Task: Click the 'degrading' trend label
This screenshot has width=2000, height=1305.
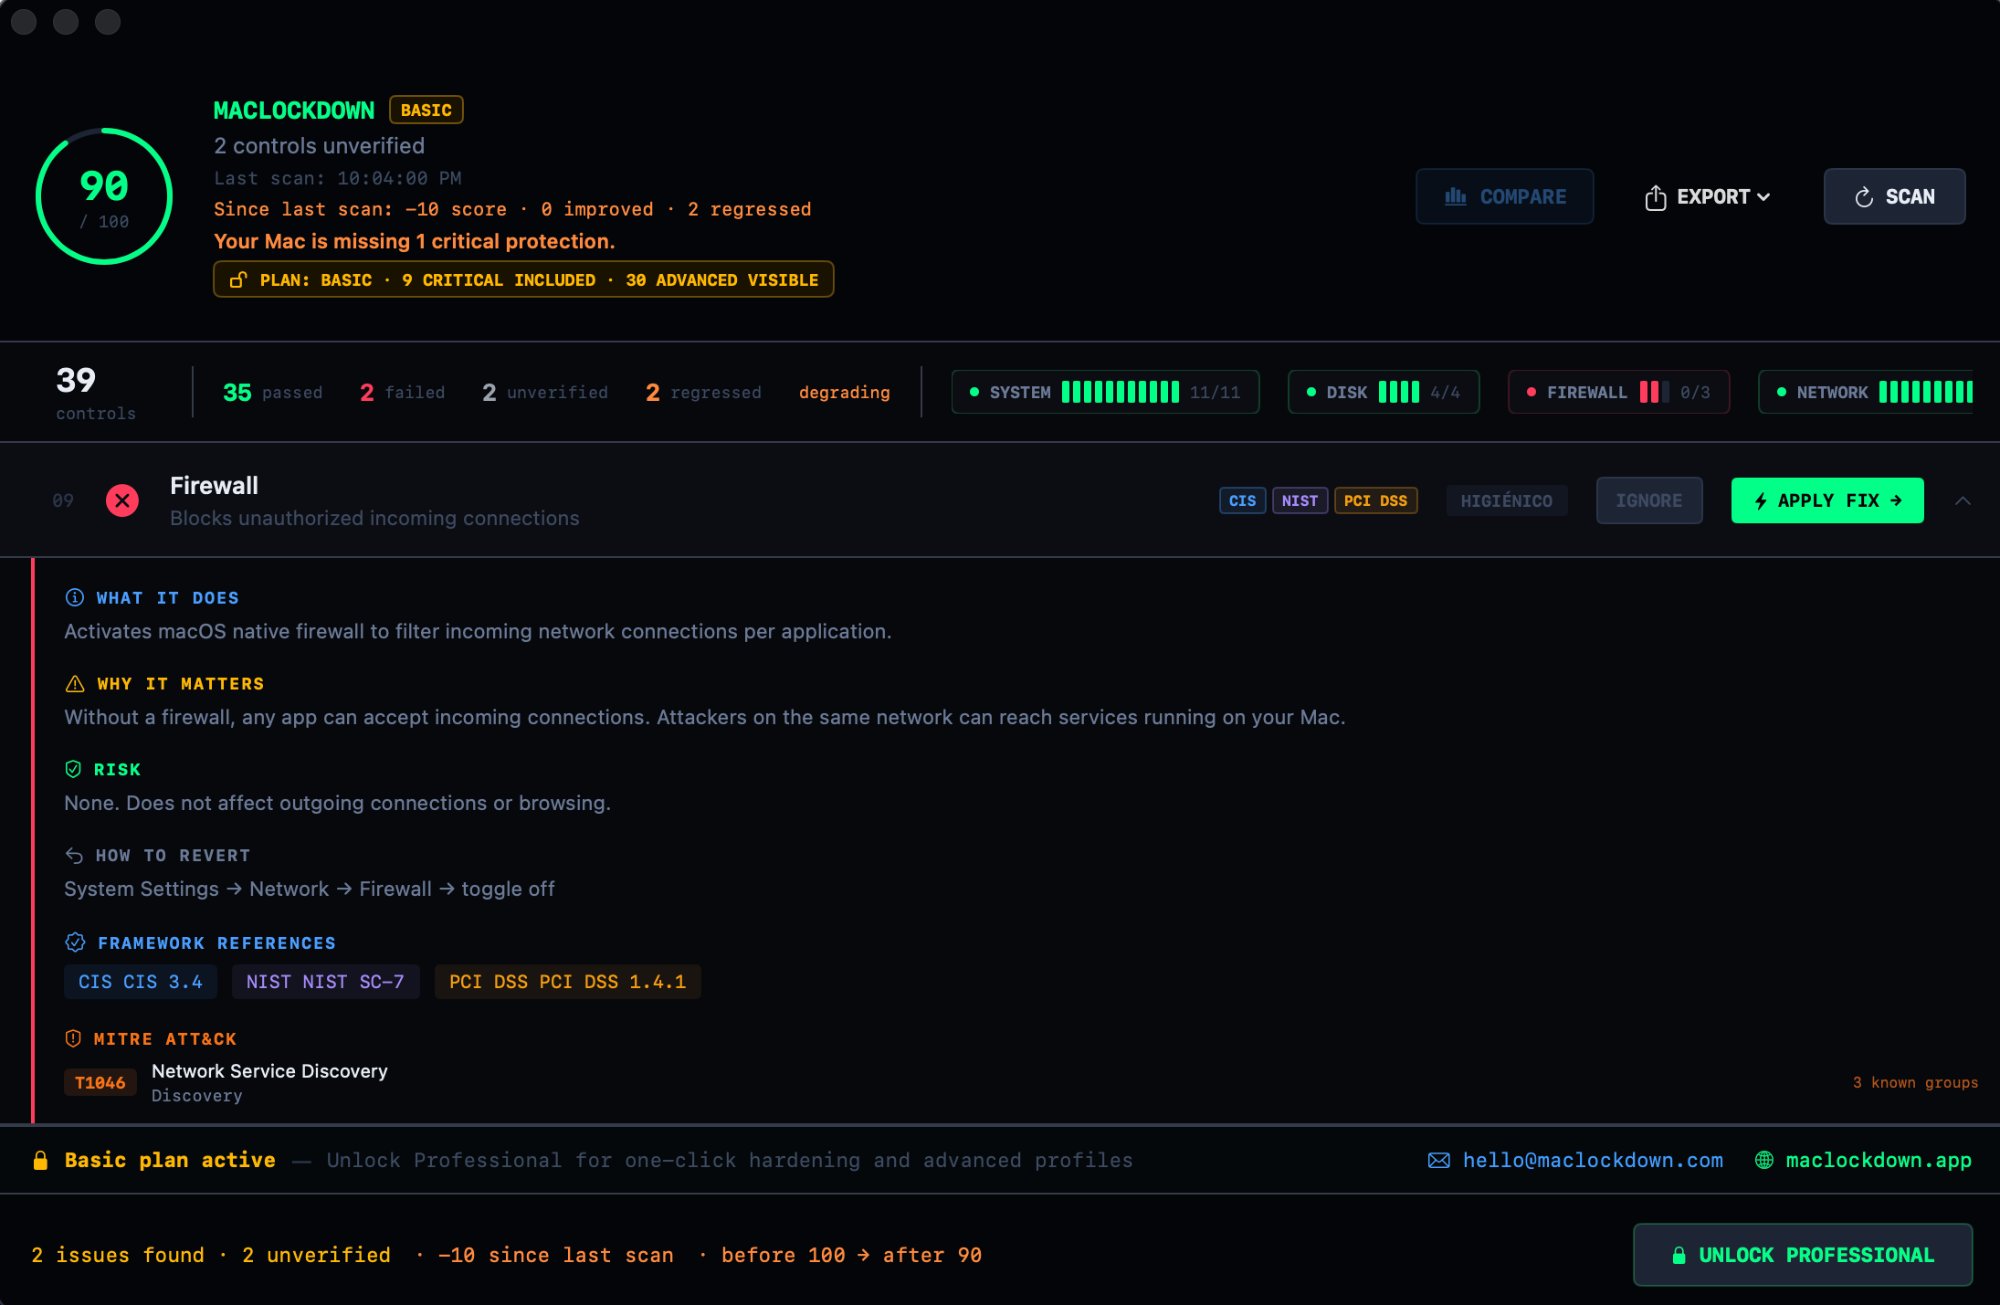Action: [844, 392]
